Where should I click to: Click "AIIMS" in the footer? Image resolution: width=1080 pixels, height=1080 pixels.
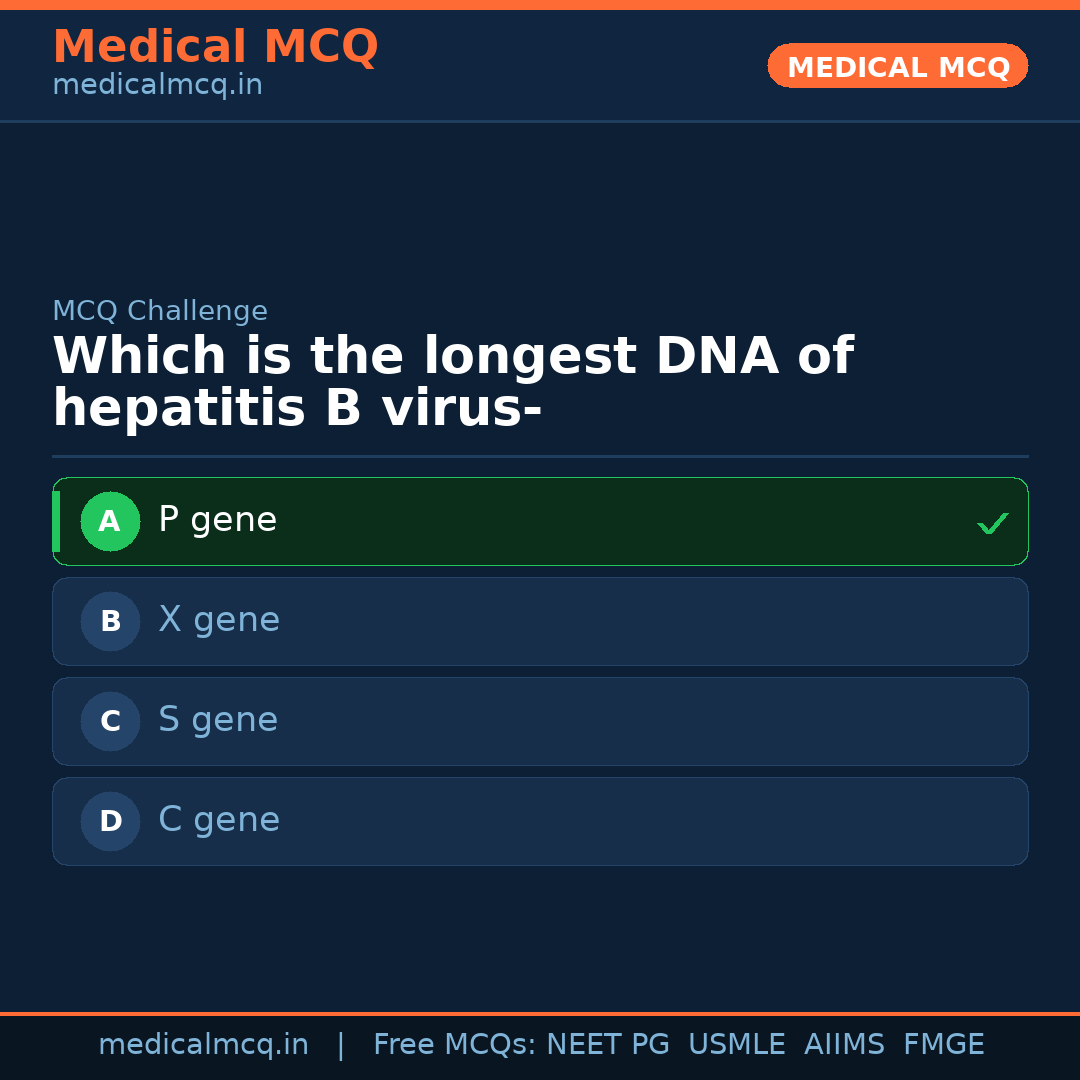click(844, 1045)
